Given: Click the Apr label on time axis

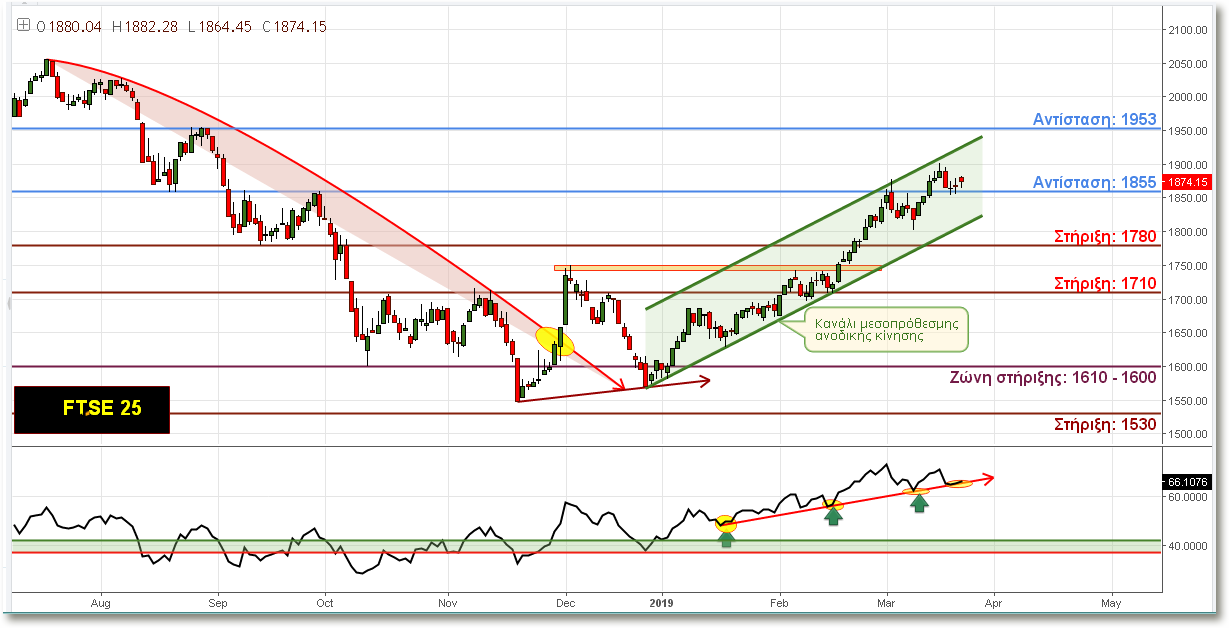Looking at the screenshot, I should pos(993,604).
